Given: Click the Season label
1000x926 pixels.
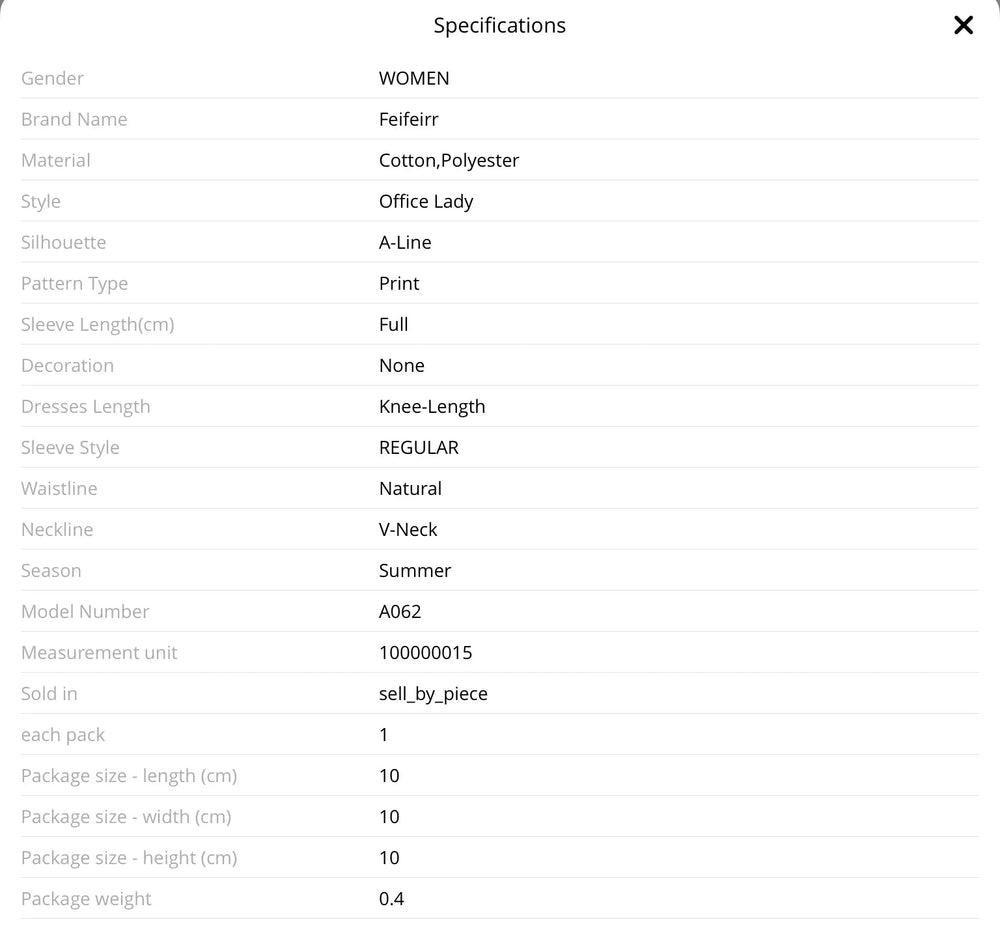Looking at the screenshot, I should [x=51, y=570].
